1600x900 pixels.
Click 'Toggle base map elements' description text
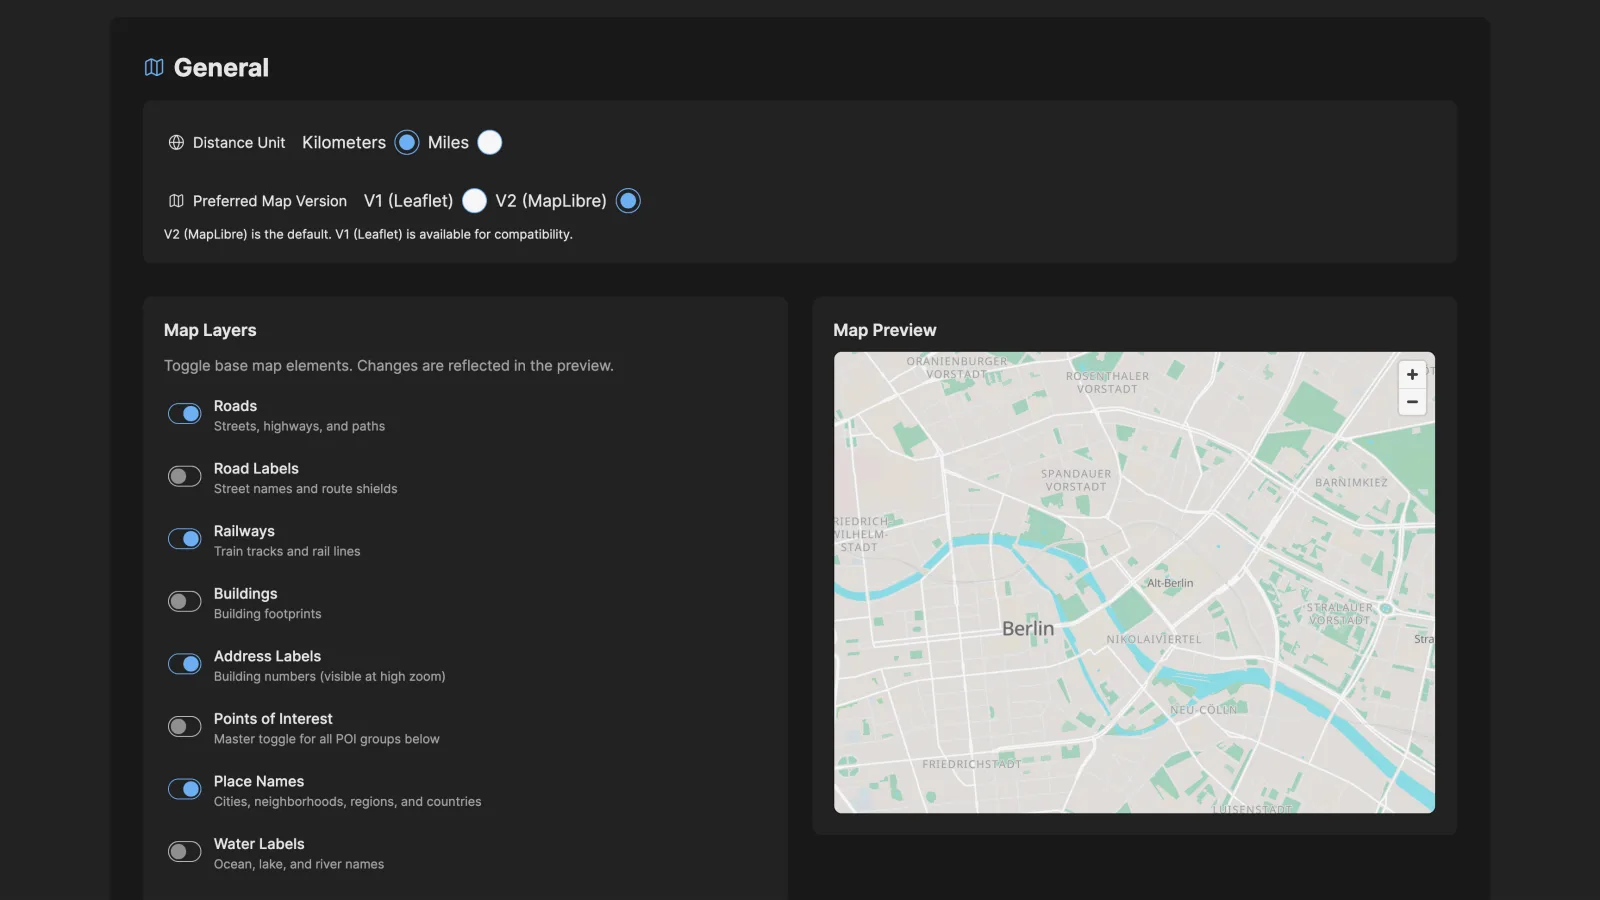click(x=388, y=366)
